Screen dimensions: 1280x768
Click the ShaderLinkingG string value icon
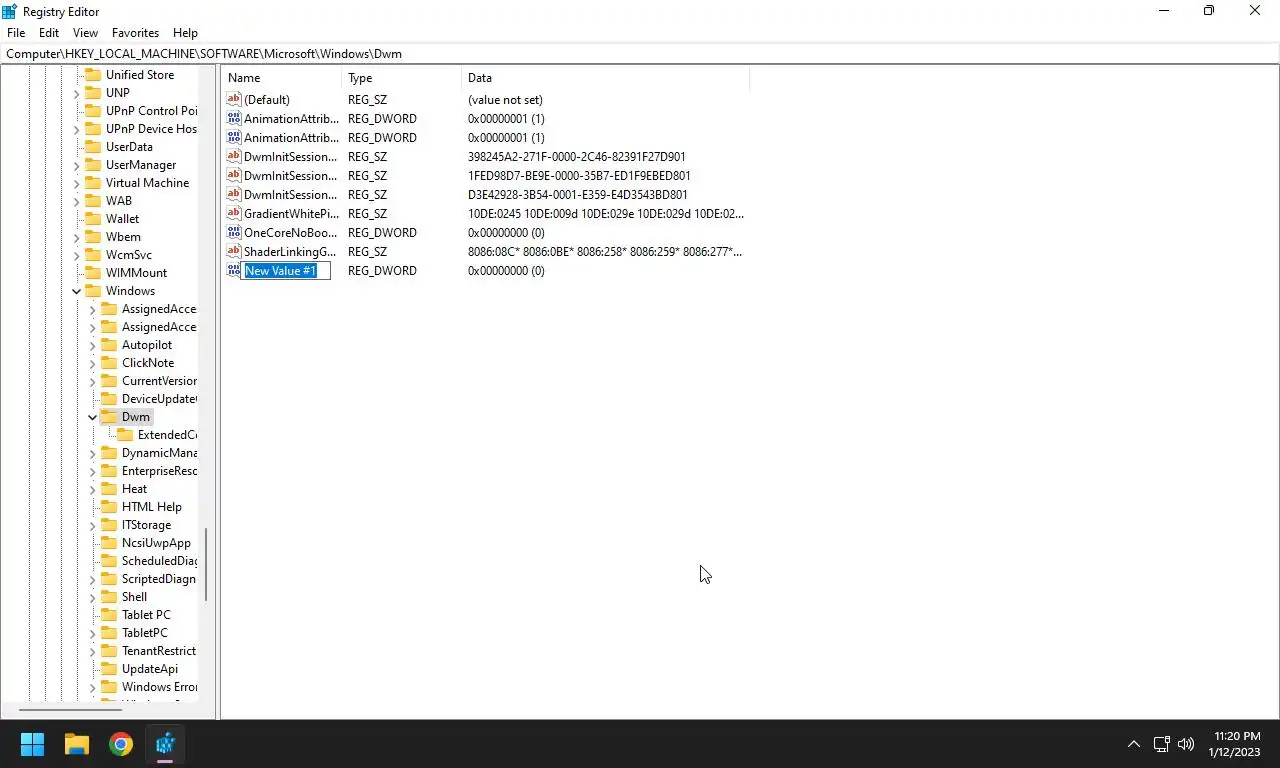[x=234, y=251]
